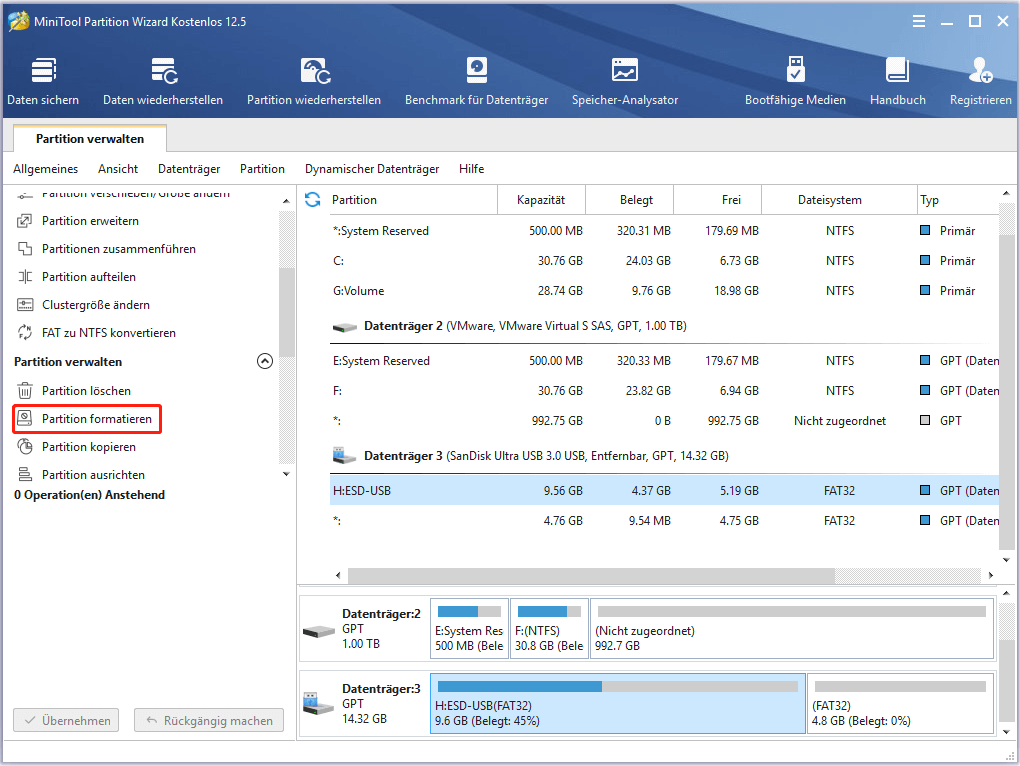Open the Daten sichern tool
Viewport: 1020px width, 766px height.
pyautogui.click(x=43, y=81)
